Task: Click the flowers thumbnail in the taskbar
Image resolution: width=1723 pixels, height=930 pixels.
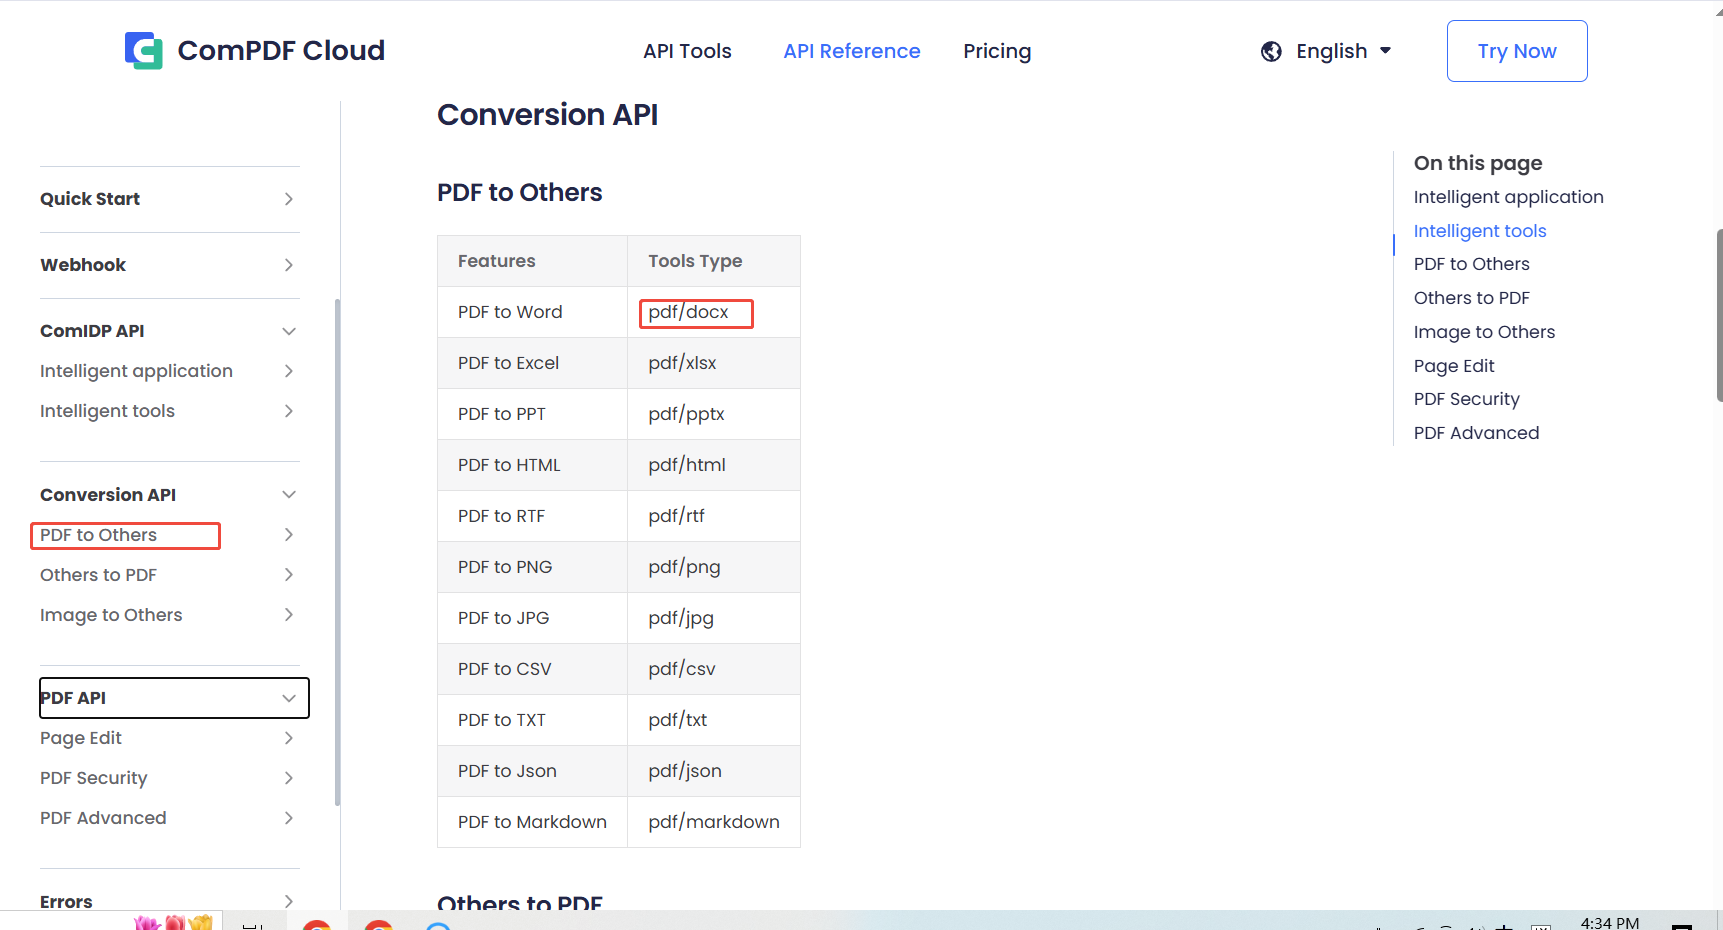Action: click(173, 922)
